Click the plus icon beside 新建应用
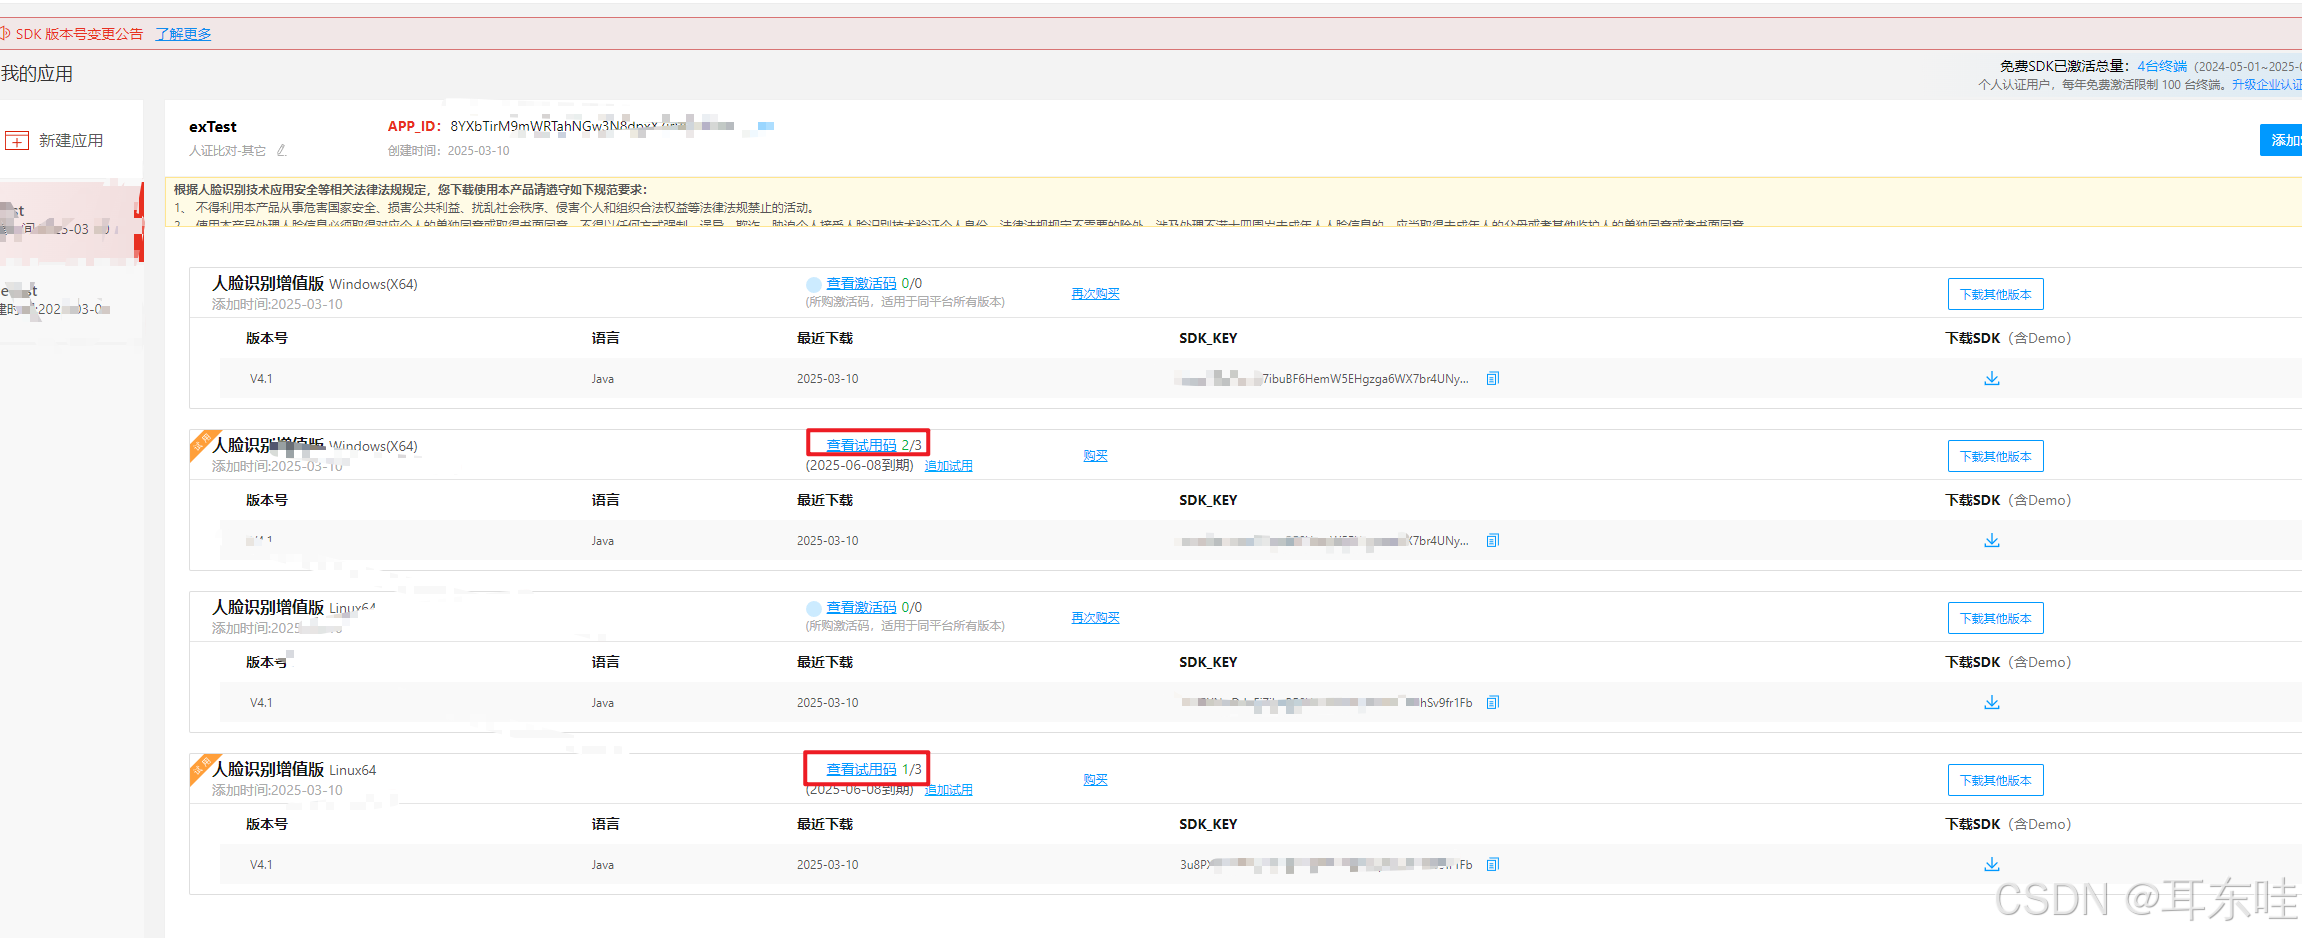The width and height of the screenshot is (2302, 938). point(17,140)
